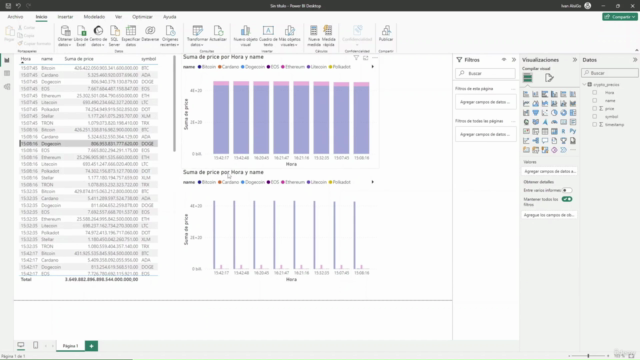The width and height of the screenshot is (640, 360).
Task: Select the funnel visualization
Action: [x=535, y=113]
